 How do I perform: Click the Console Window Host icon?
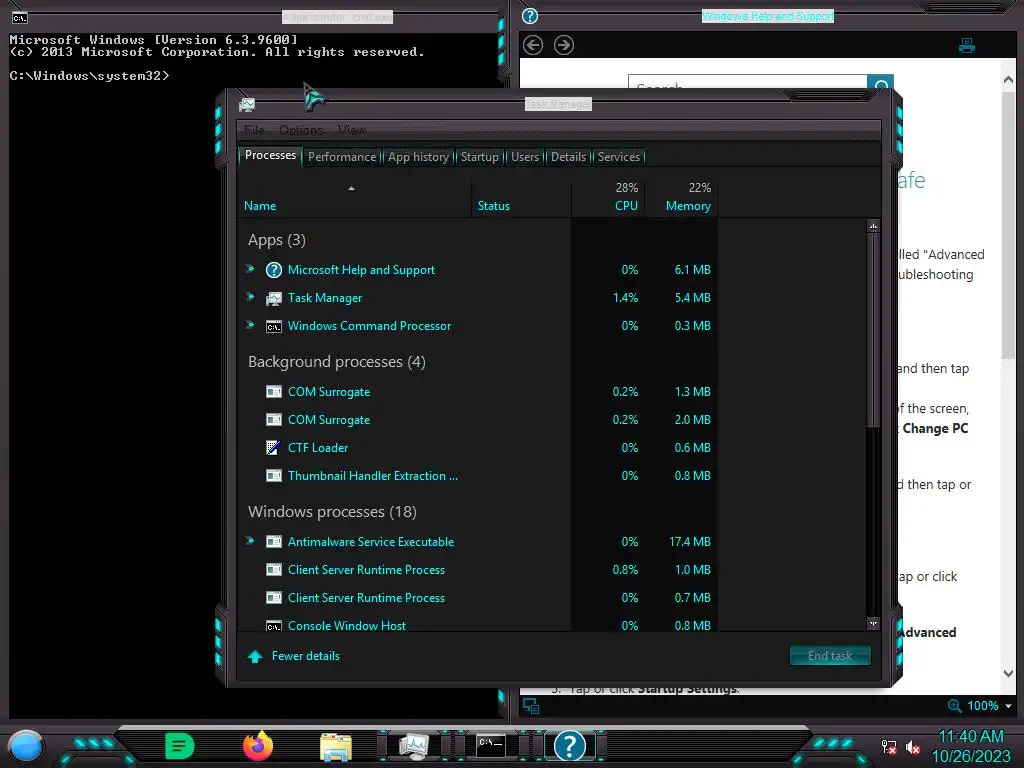click(274, 626)
